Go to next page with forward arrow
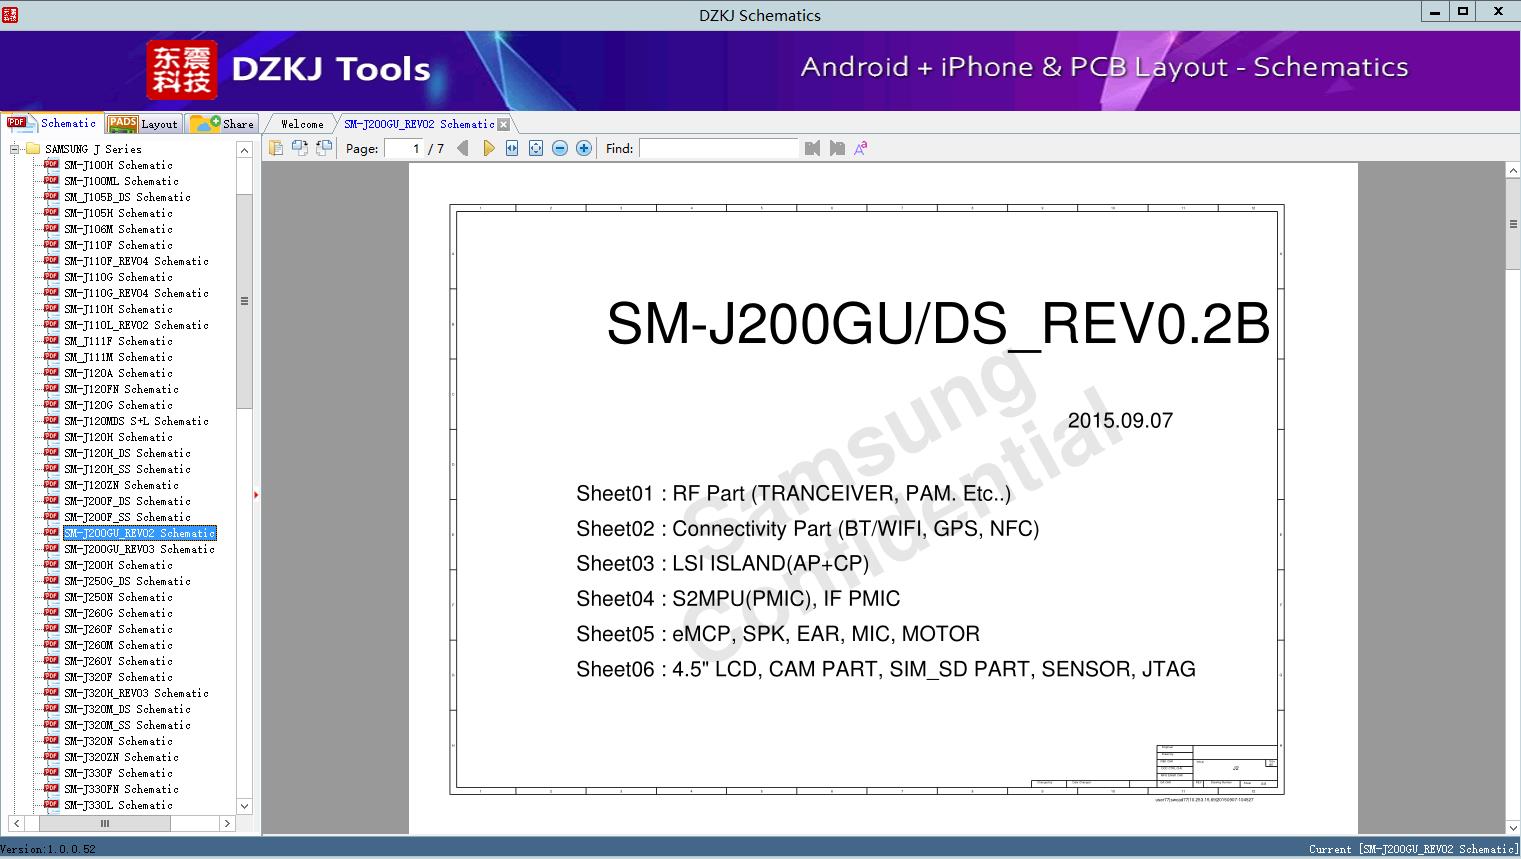This screenshot has height=859, width=1521. pos(488,147)
